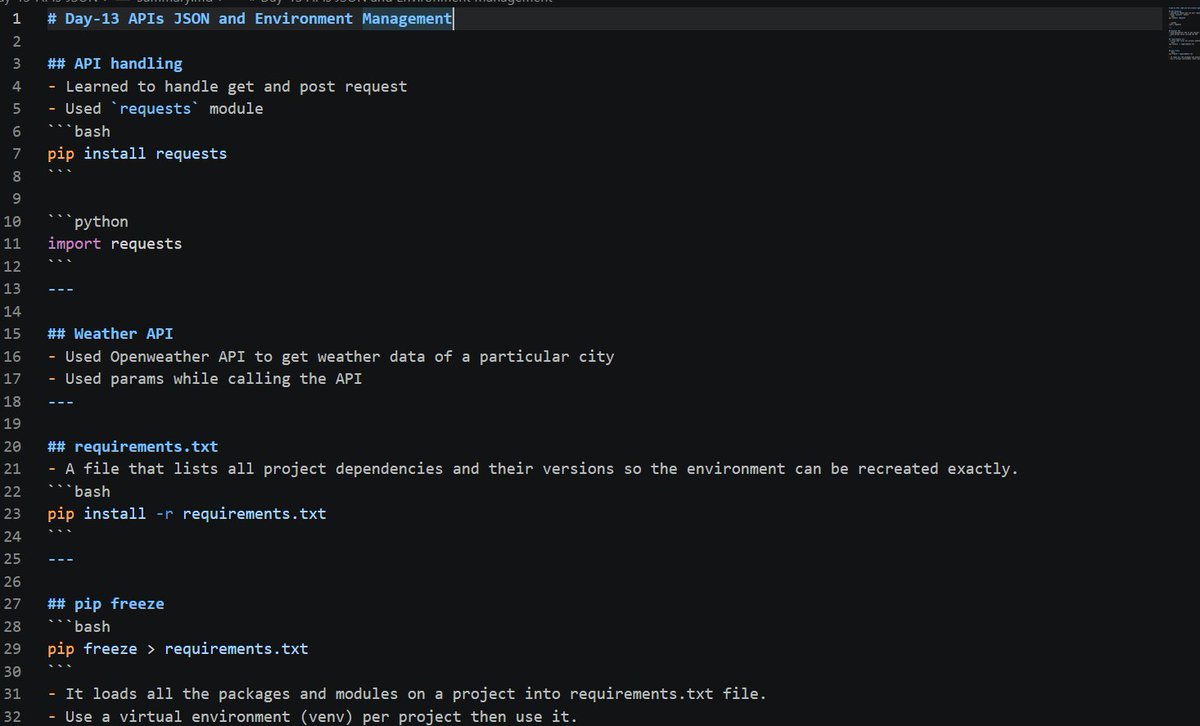Click the line starting 'Use a virtual environment (venv)'
The width and height of the screenshot is (1200, 726).
pyautogui.click(x=312, y=716)
